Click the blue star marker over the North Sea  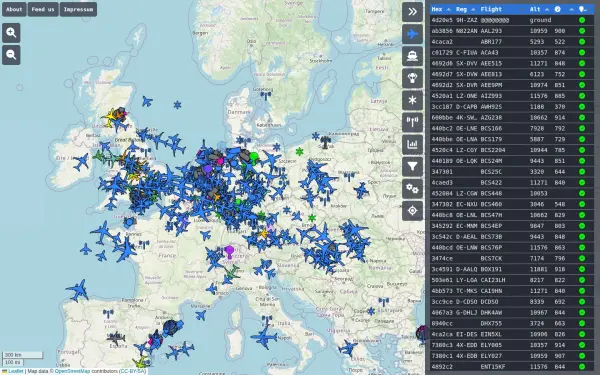point(177,105)
